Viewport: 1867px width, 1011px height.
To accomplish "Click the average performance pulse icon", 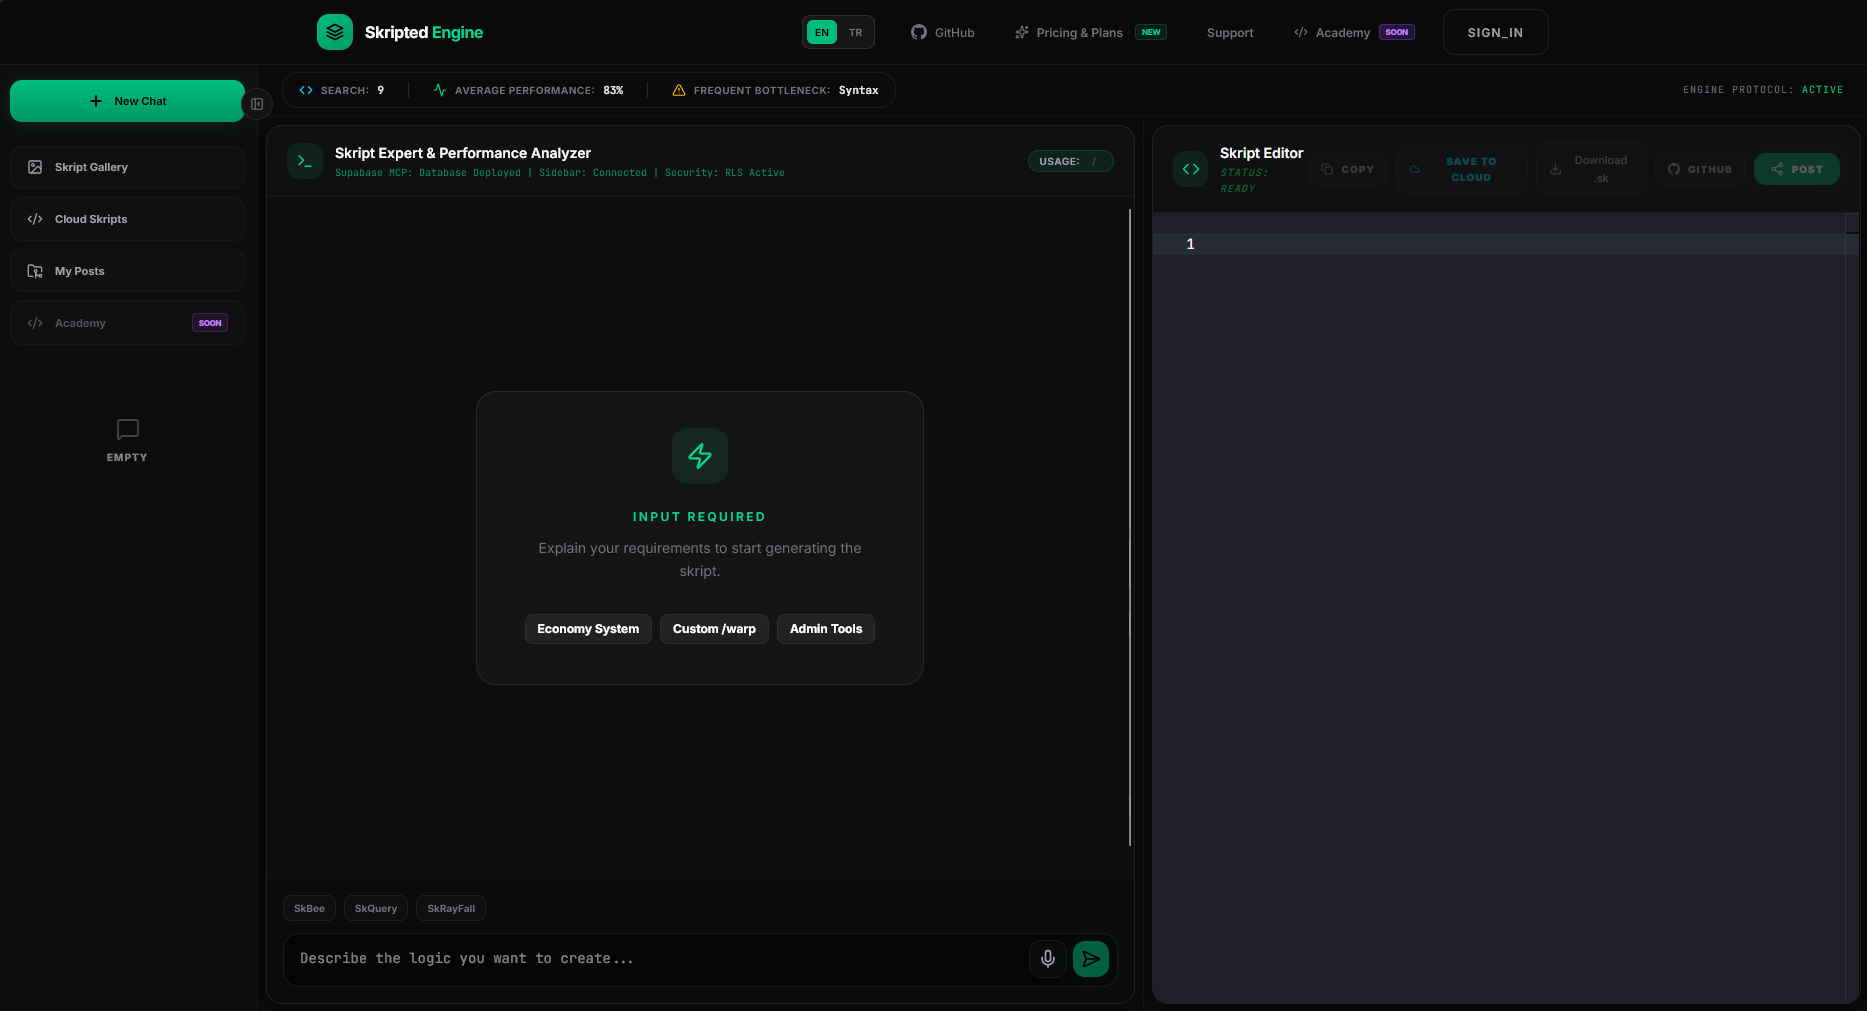I will pos(440,90).
